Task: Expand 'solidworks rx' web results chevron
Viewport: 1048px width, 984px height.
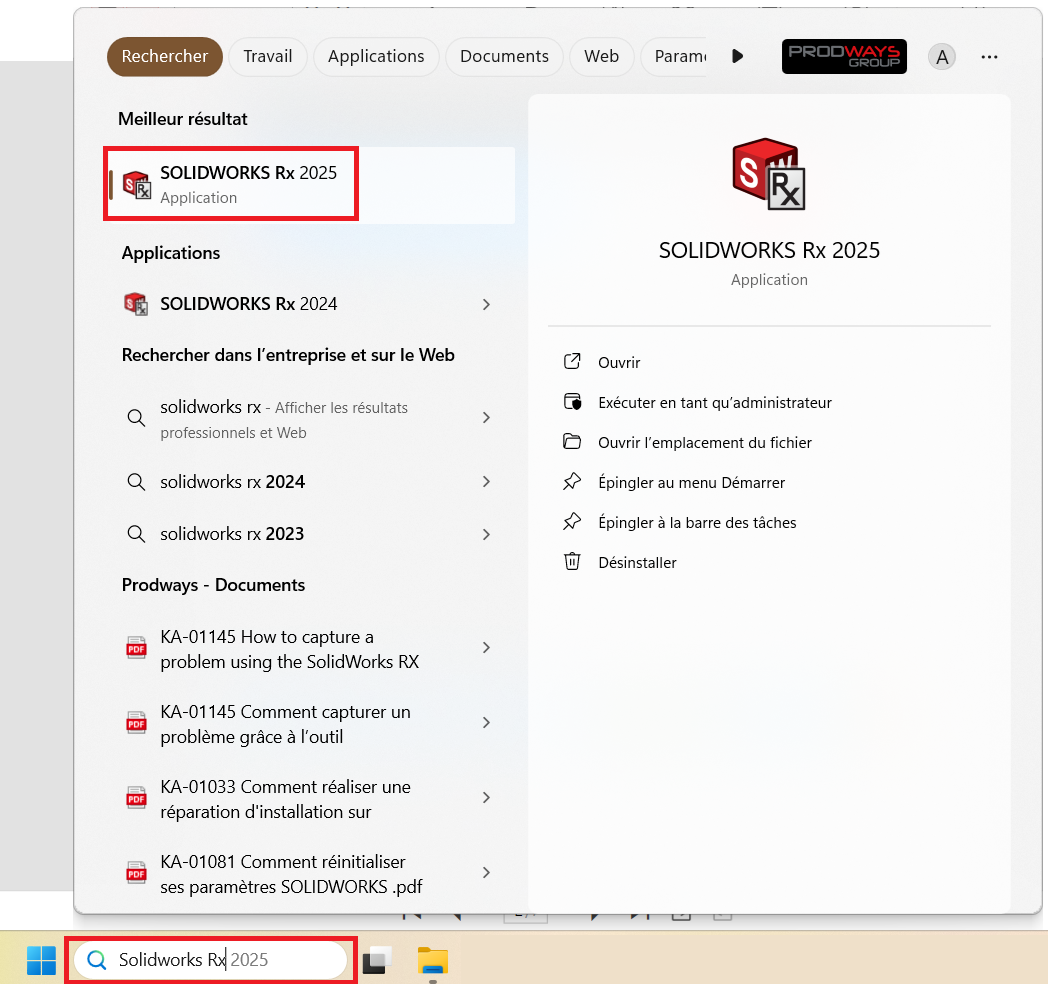Action: click(x=487, y=418)
